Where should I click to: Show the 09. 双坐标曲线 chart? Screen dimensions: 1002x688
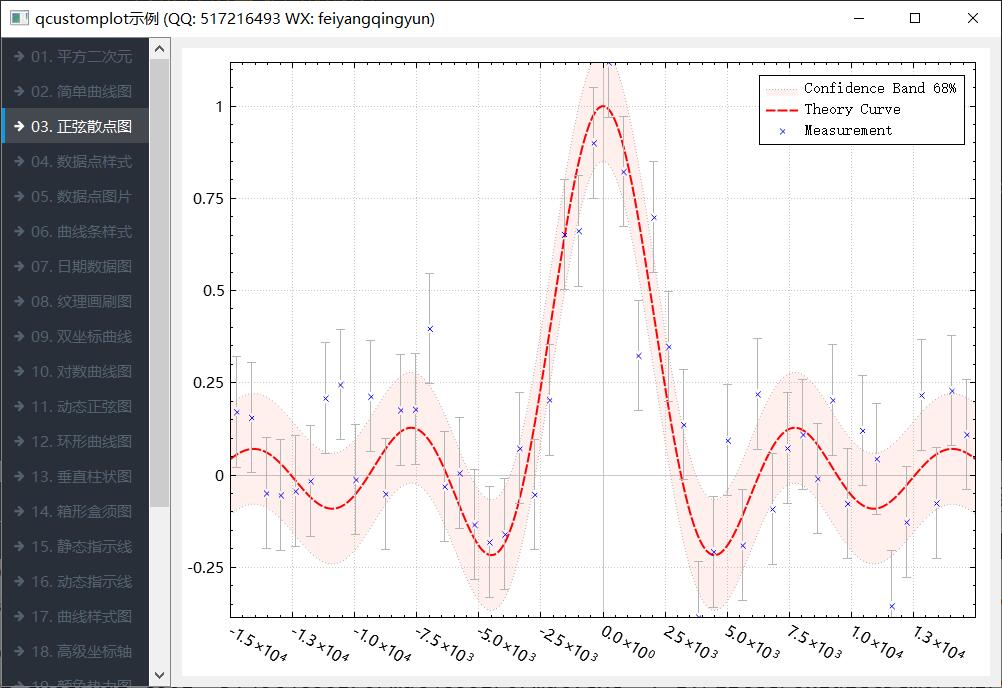click(80, 337)
